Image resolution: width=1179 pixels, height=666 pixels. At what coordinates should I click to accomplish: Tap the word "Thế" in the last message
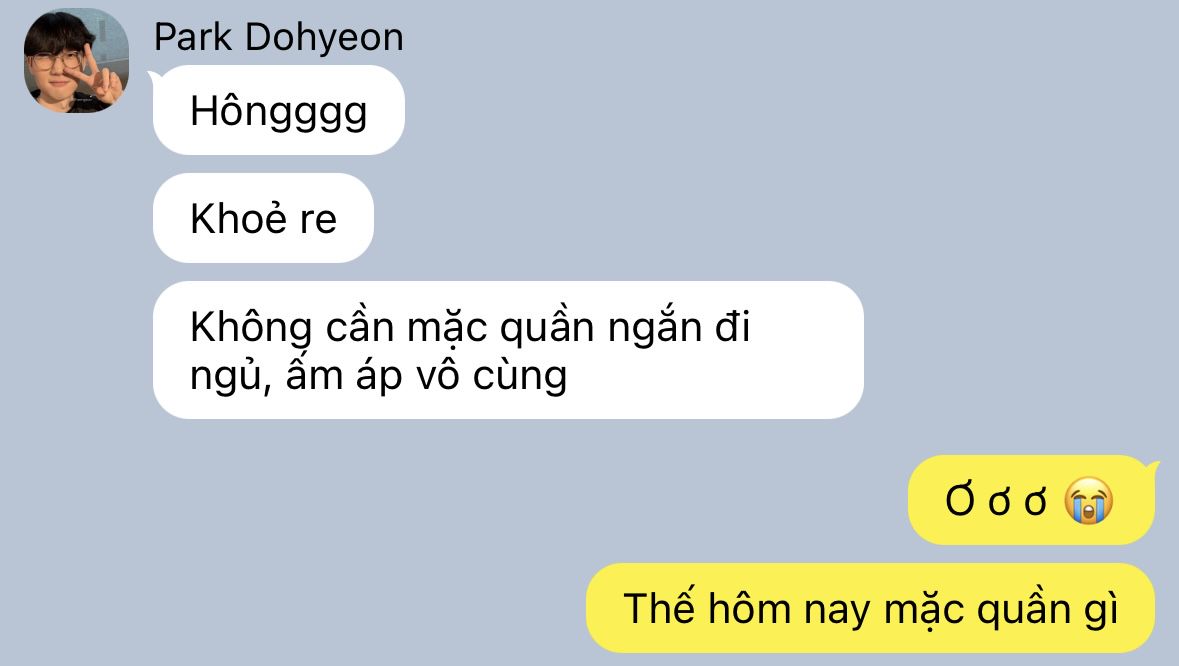click(659, 607)
